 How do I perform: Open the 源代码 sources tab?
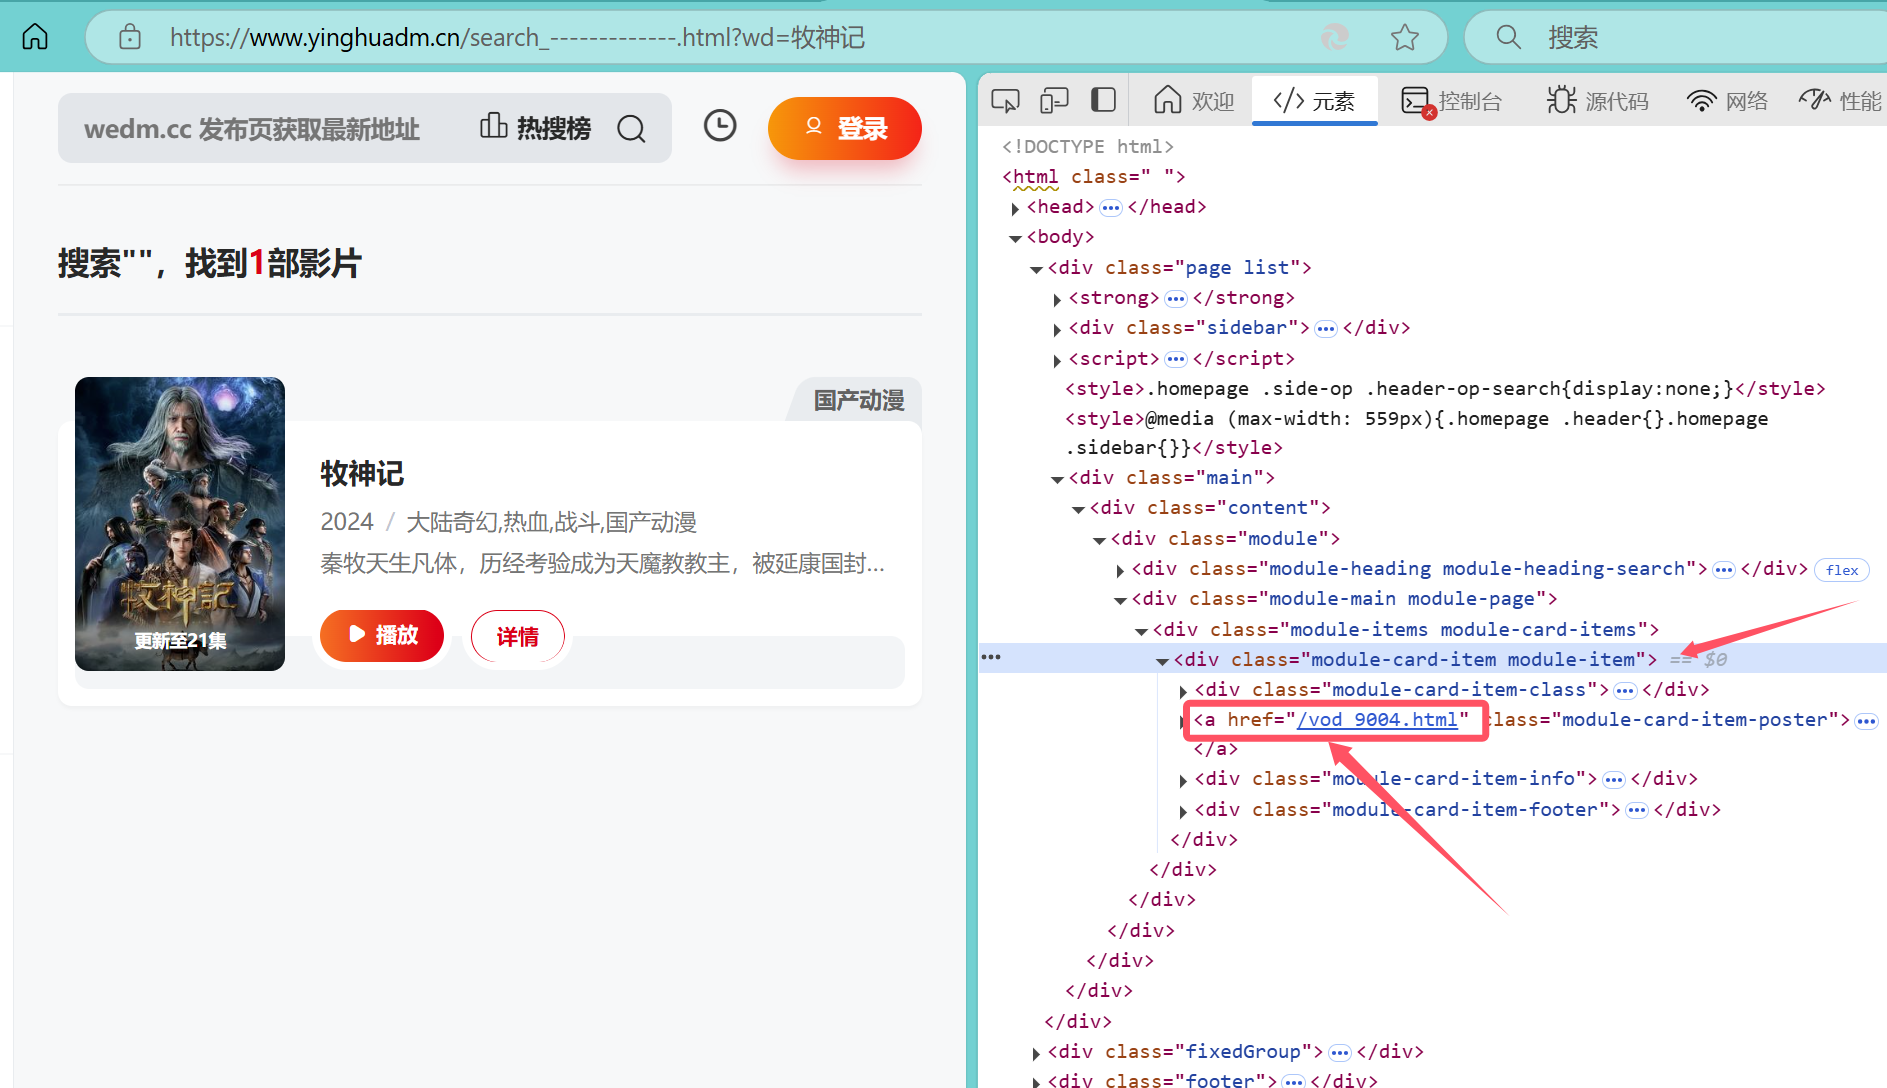(x=1598, y=101)
